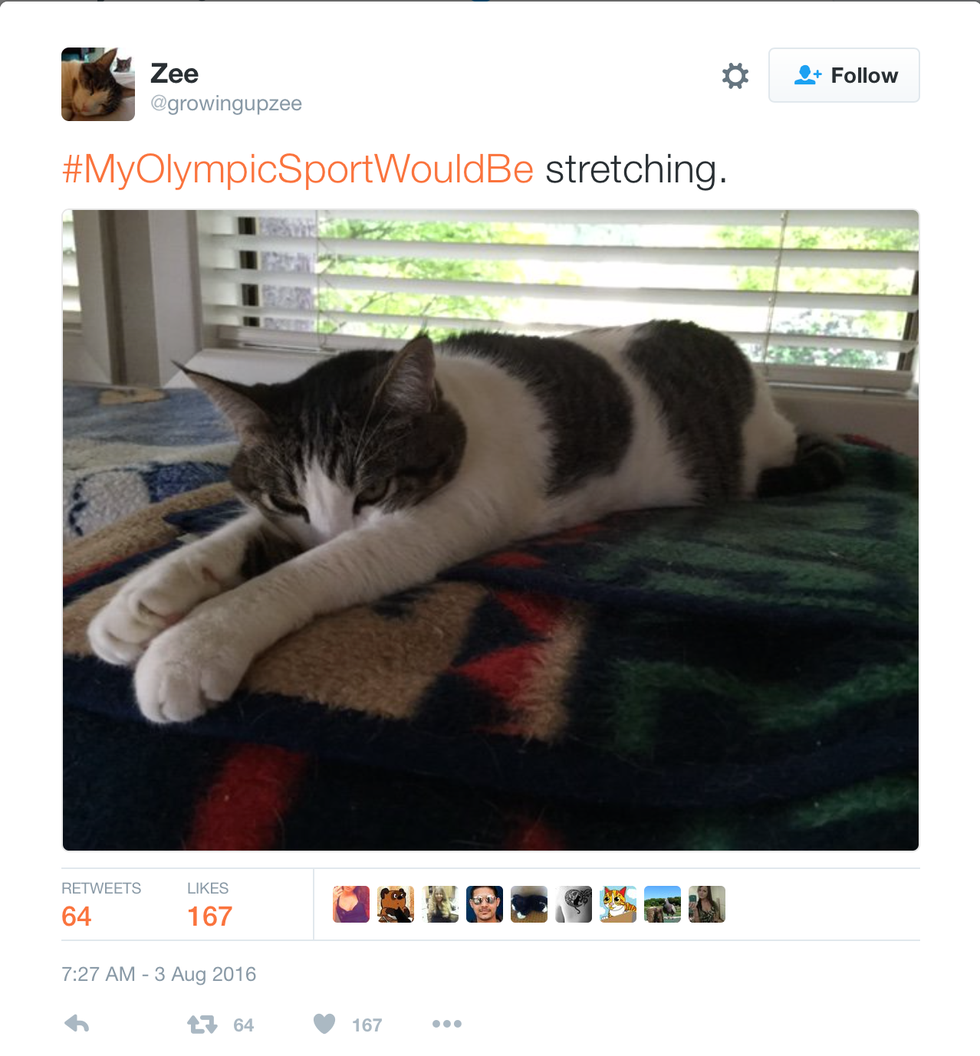View the 64 retweets list
Image resolution: width=980 pixels, height=1056 pixels.
coord(101,904)
